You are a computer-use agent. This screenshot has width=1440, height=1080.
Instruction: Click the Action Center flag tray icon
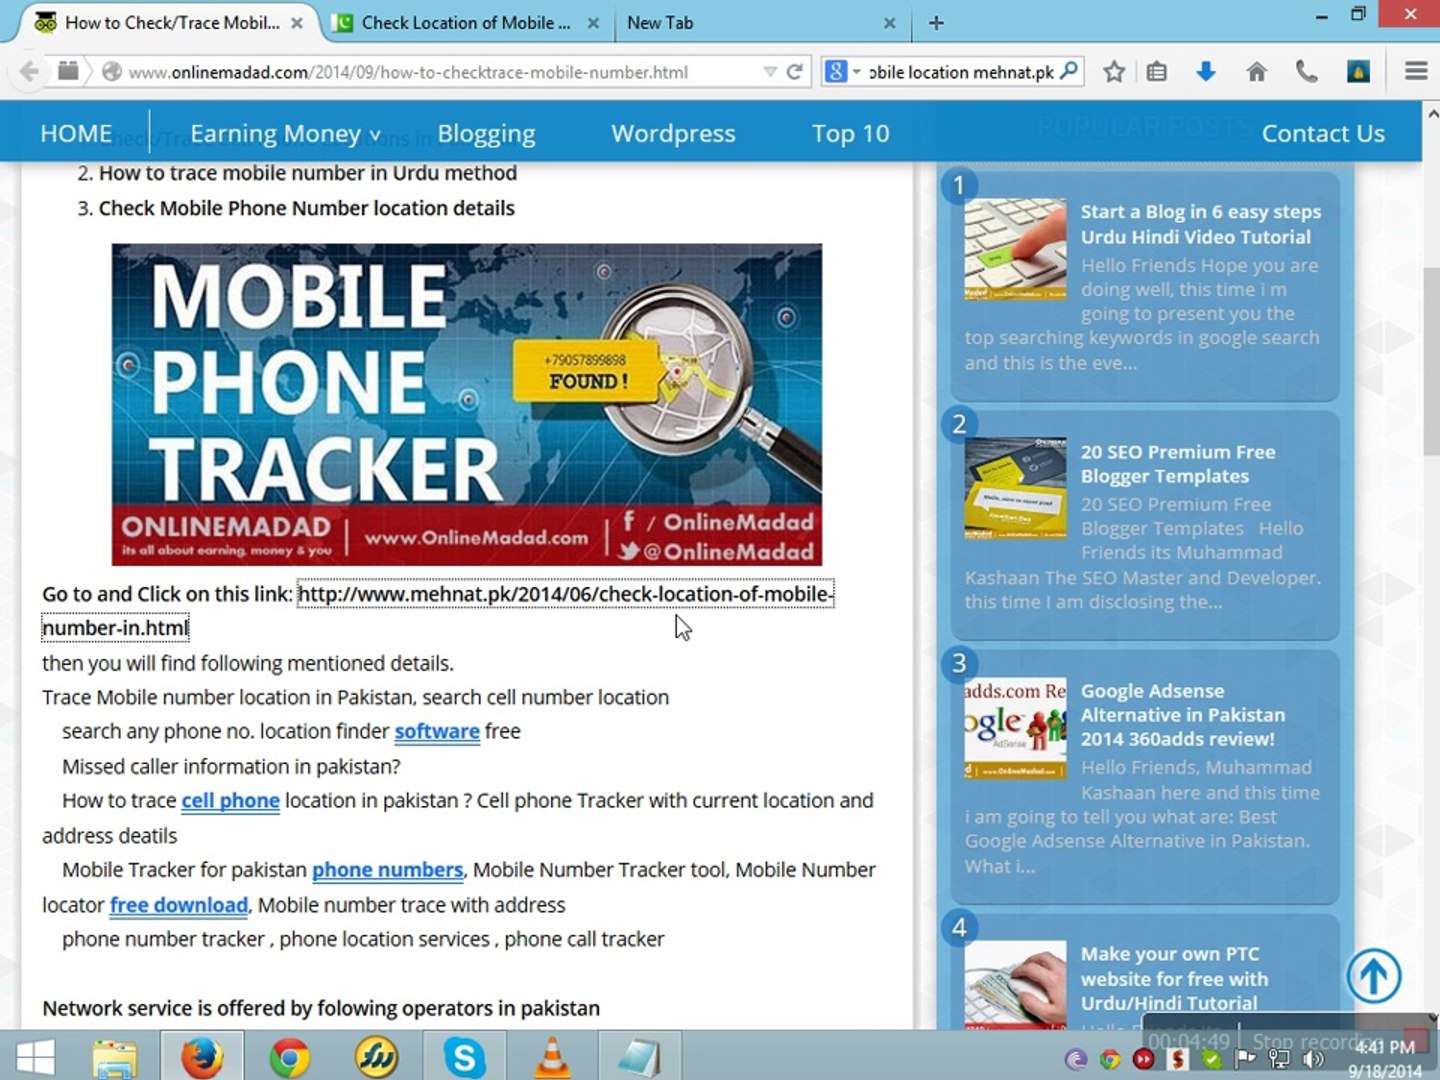tap(1245, 1058)
